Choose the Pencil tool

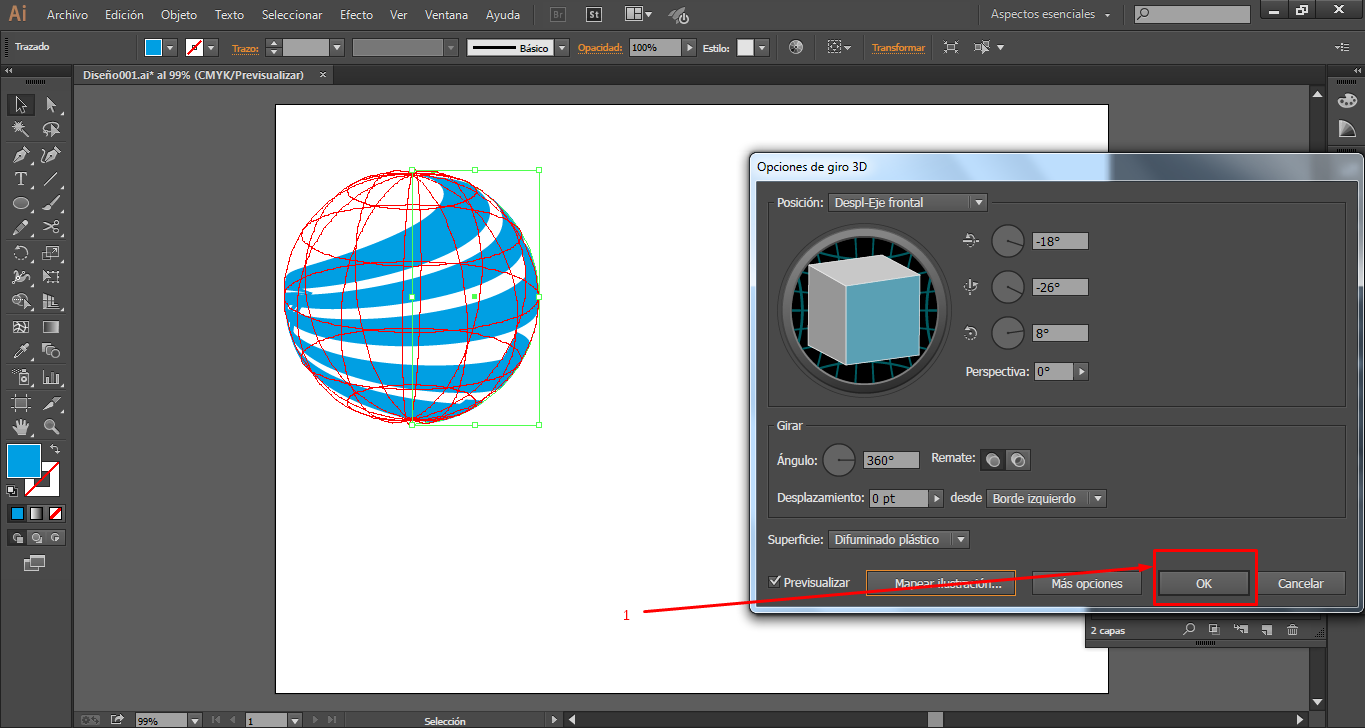tap(20, 228)
